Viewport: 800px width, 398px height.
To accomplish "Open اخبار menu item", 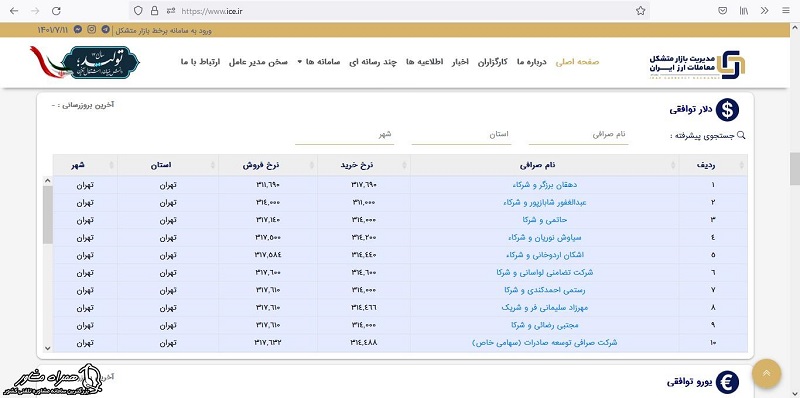I will click(461, 62).
